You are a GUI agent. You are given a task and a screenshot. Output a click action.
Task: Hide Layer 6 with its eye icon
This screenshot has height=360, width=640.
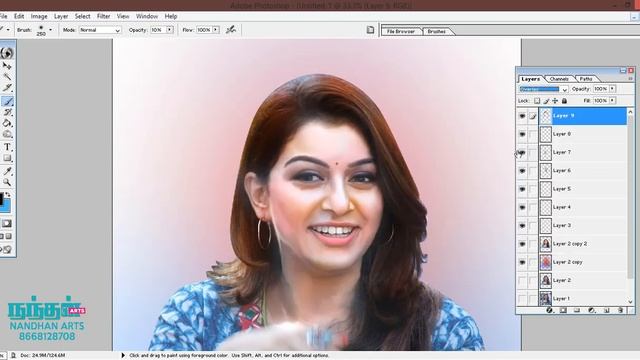click(x=522, y=171)
